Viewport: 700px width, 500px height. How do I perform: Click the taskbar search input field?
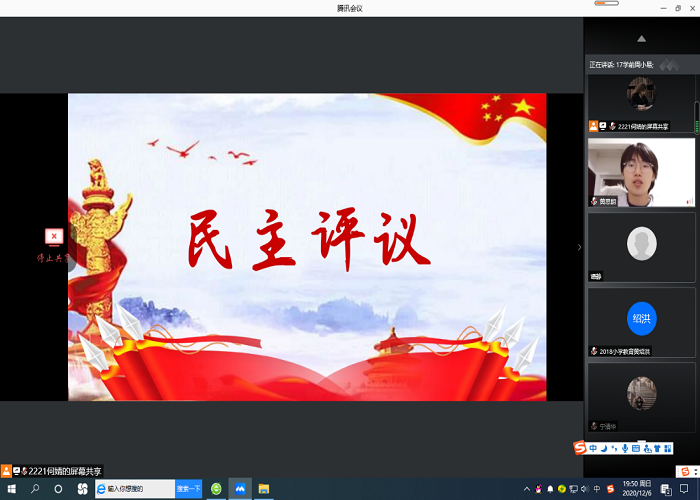tap(138, 489)
